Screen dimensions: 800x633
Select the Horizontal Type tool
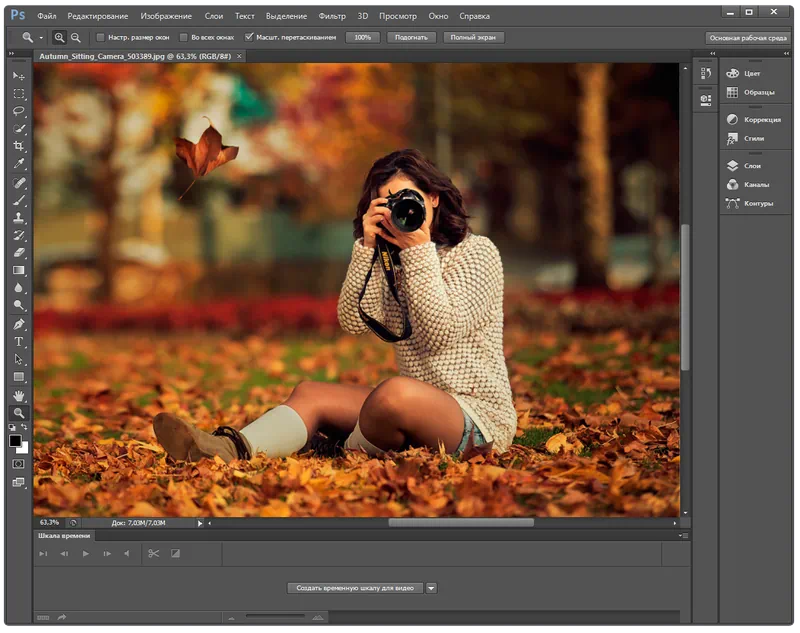click(18, 342)
